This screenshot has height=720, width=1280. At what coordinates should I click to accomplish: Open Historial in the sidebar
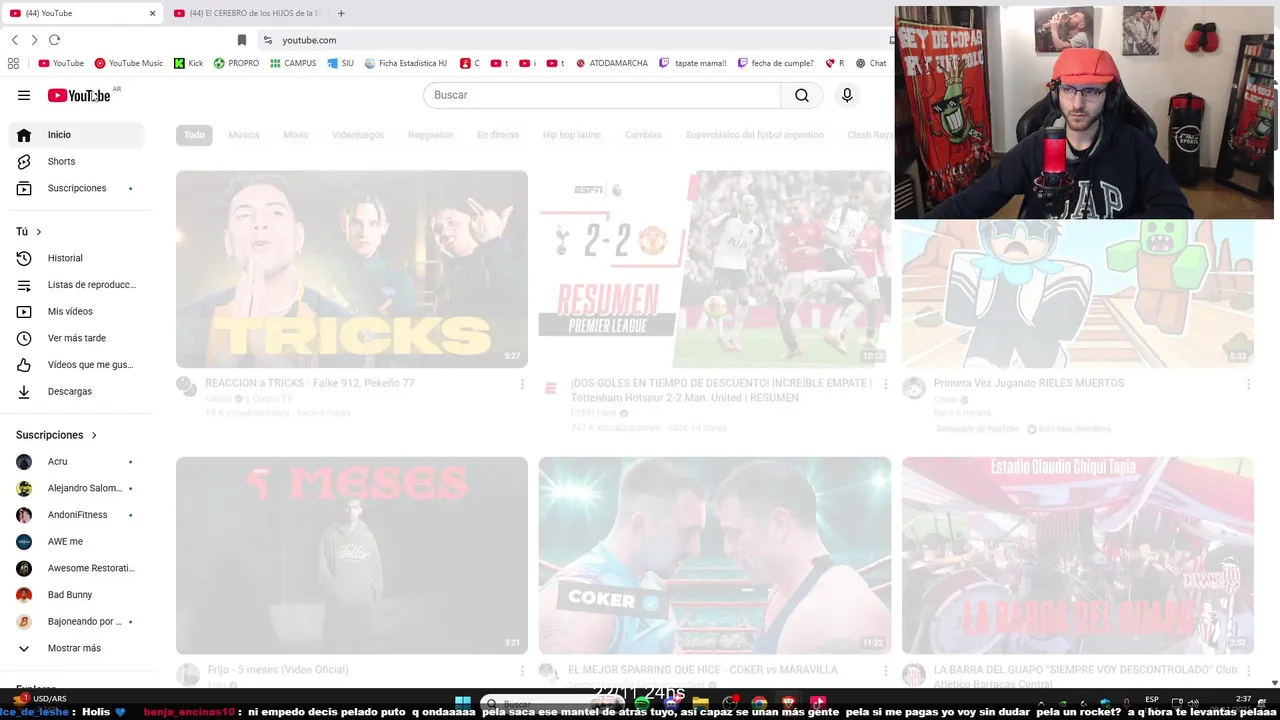point(76,258)
